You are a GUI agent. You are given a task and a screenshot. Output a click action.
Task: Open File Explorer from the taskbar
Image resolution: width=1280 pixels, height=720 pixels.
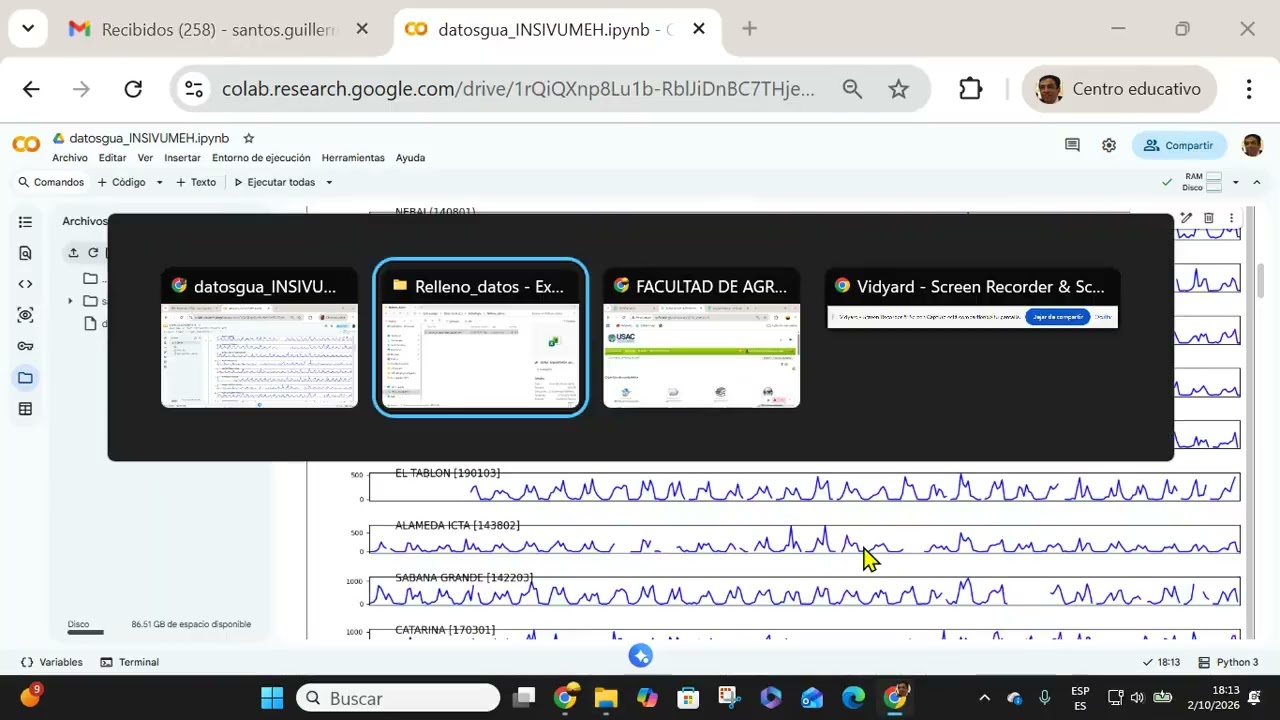606,698
